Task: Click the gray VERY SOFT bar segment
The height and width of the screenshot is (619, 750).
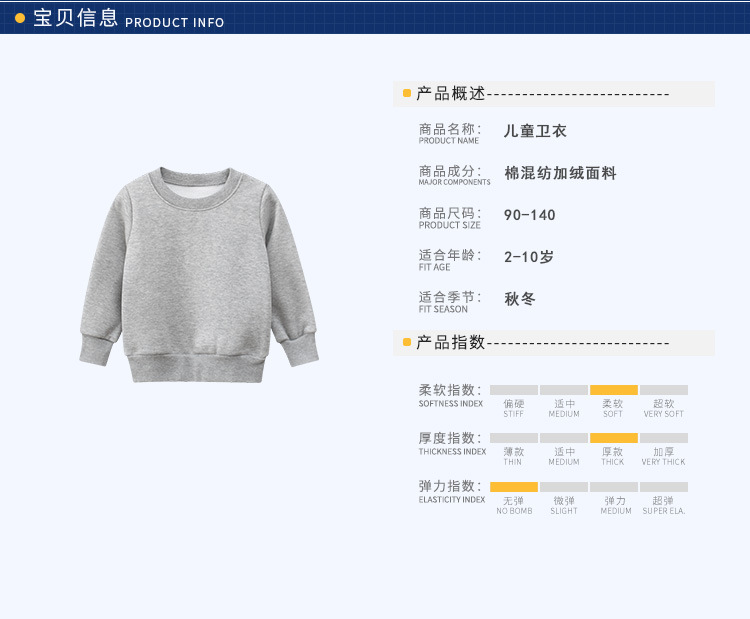Action: [664, 390]
